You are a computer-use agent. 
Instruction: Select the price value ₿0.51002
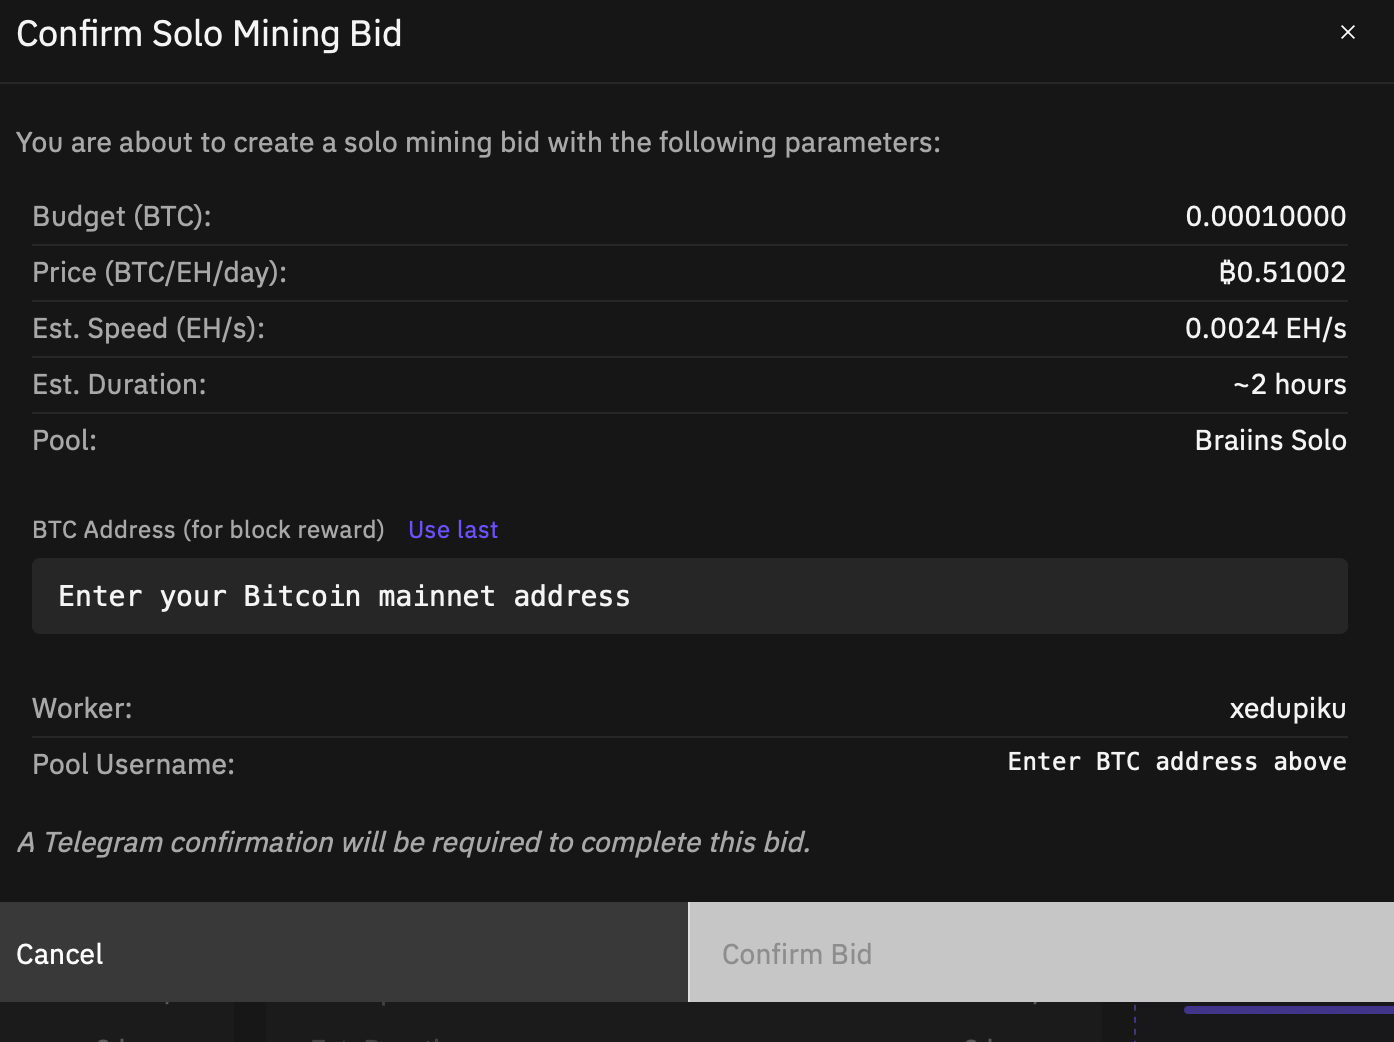click(1282, 272)
